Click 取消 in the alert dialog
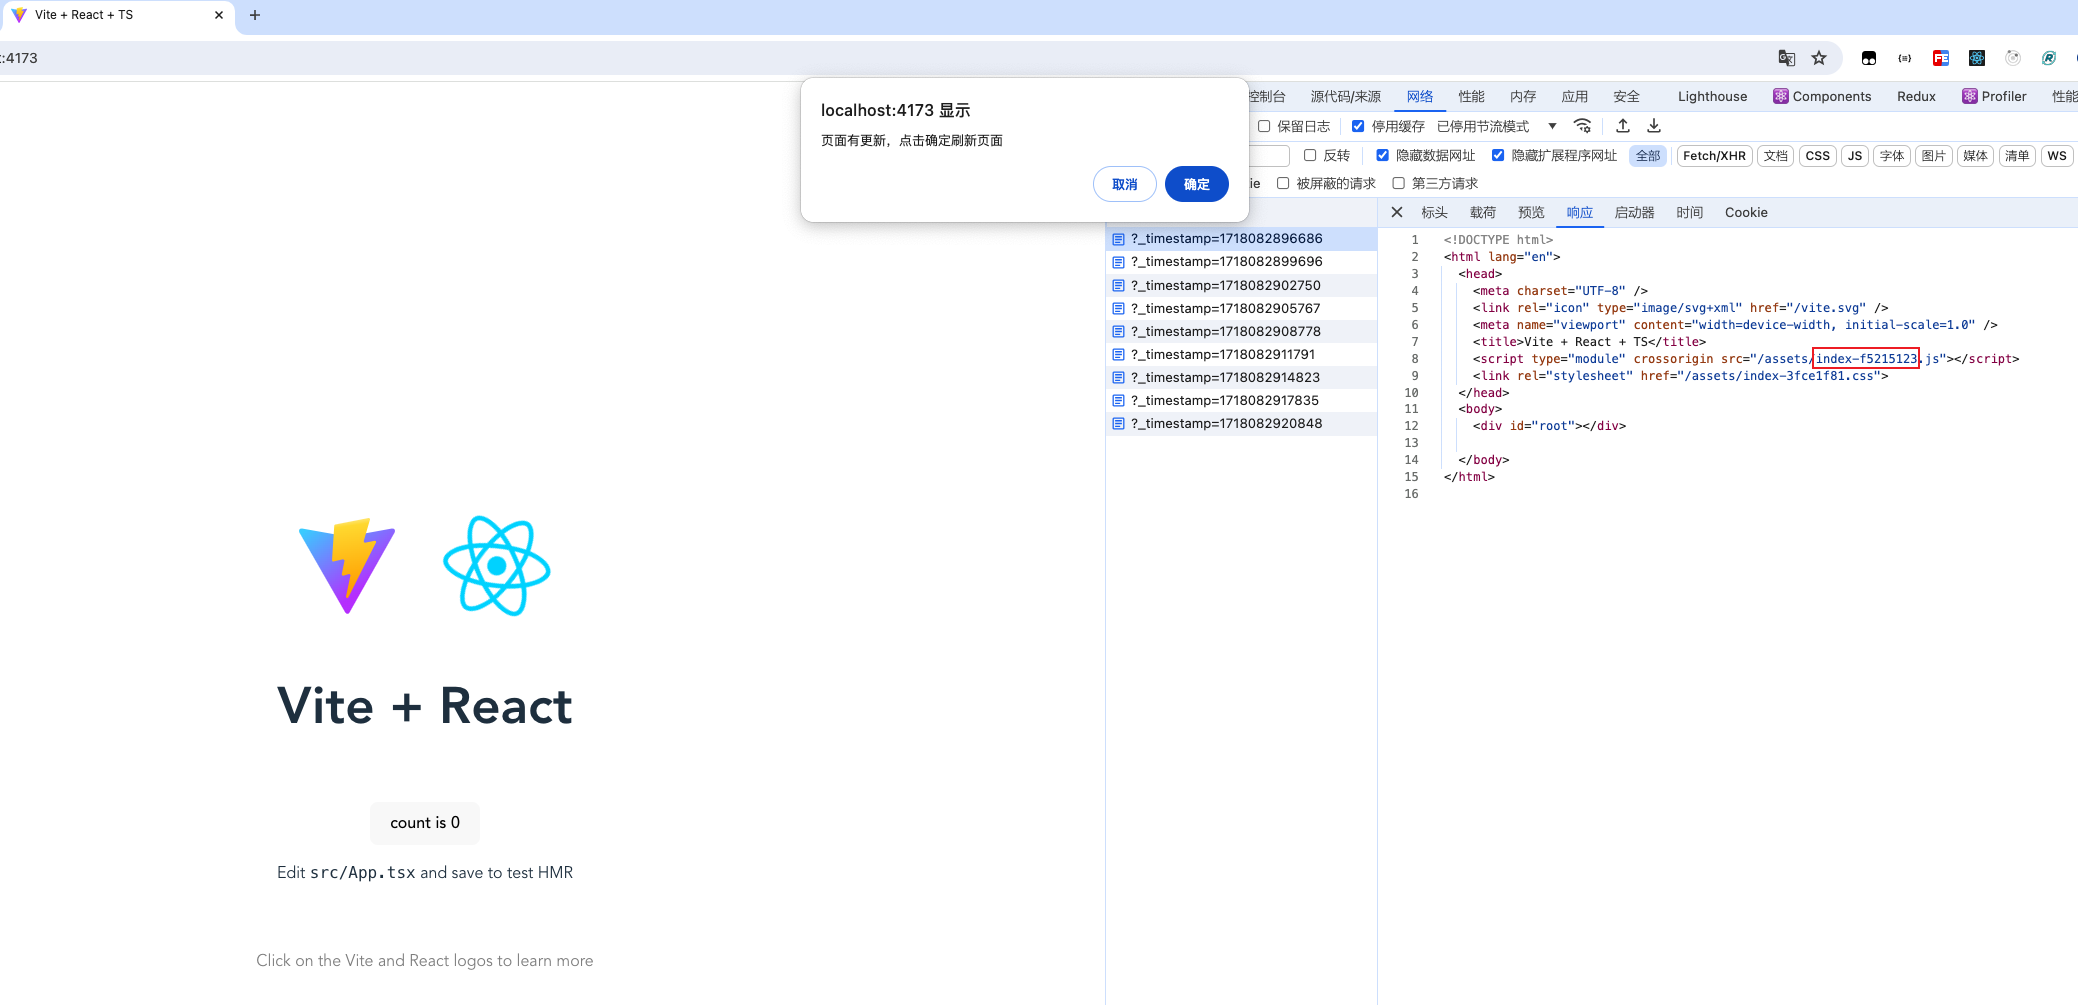The image size is (2078, 1005). [x=1125, y=184]
